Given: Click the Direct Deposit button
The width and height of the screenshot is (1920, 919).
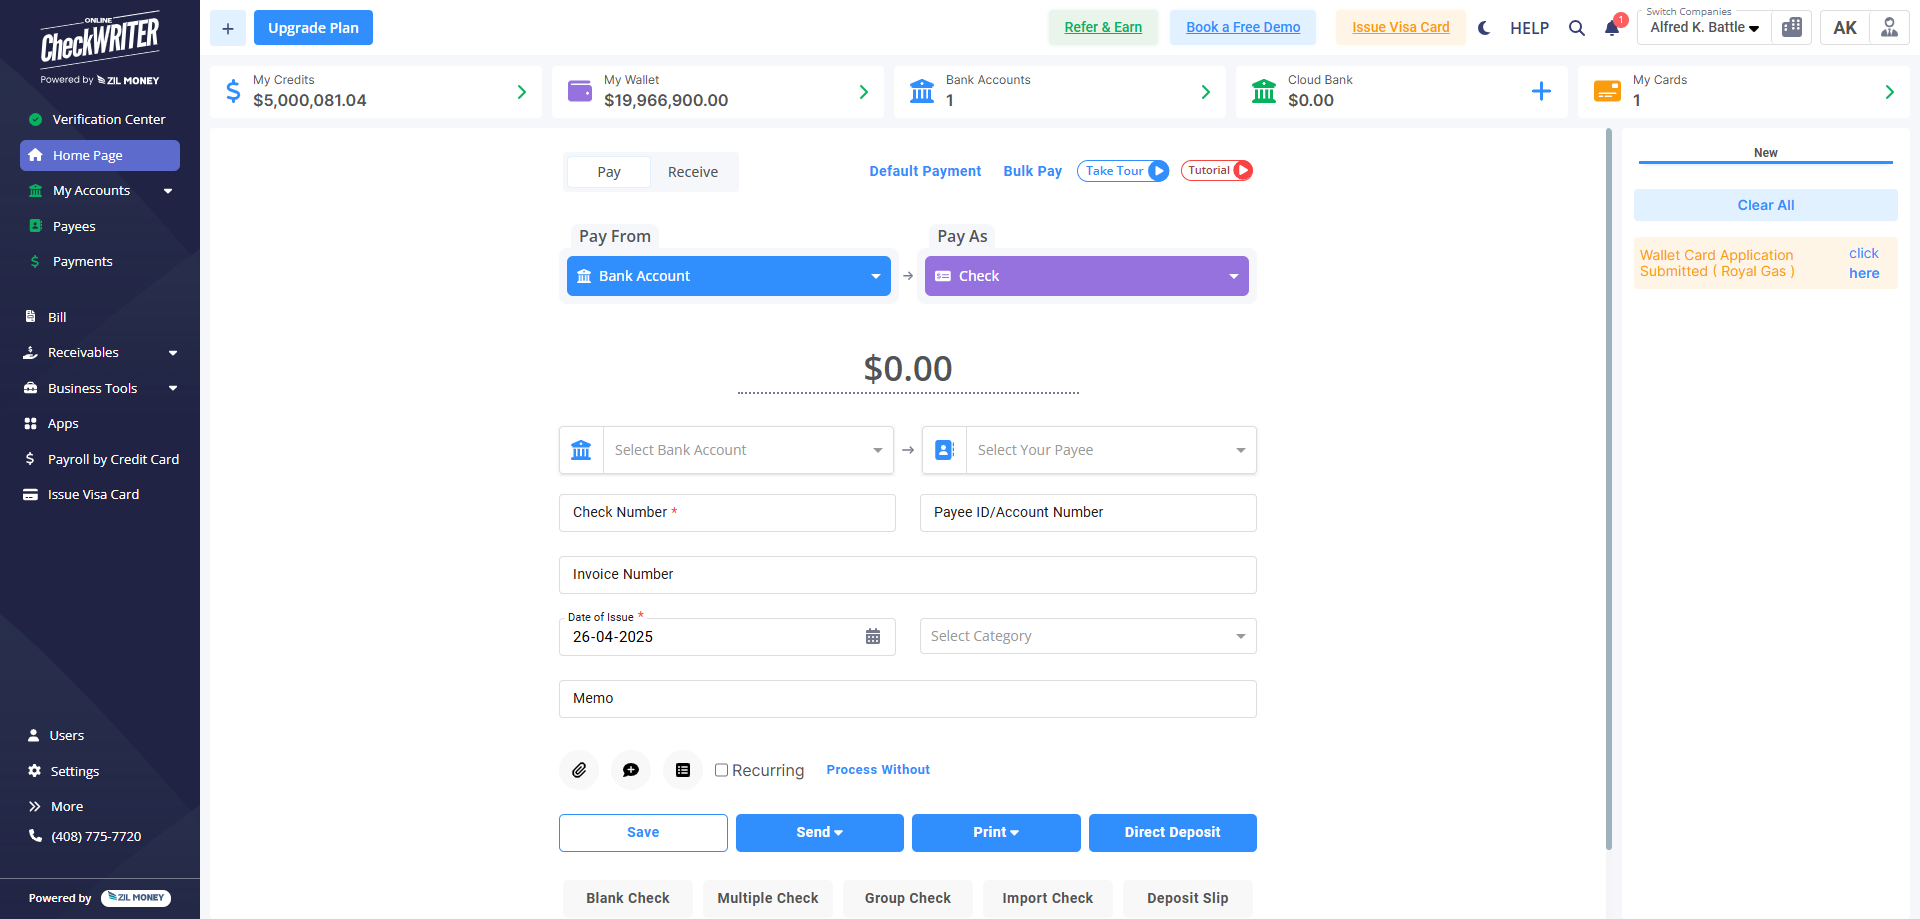Looking at the screenshot, I should point(1172,832).
